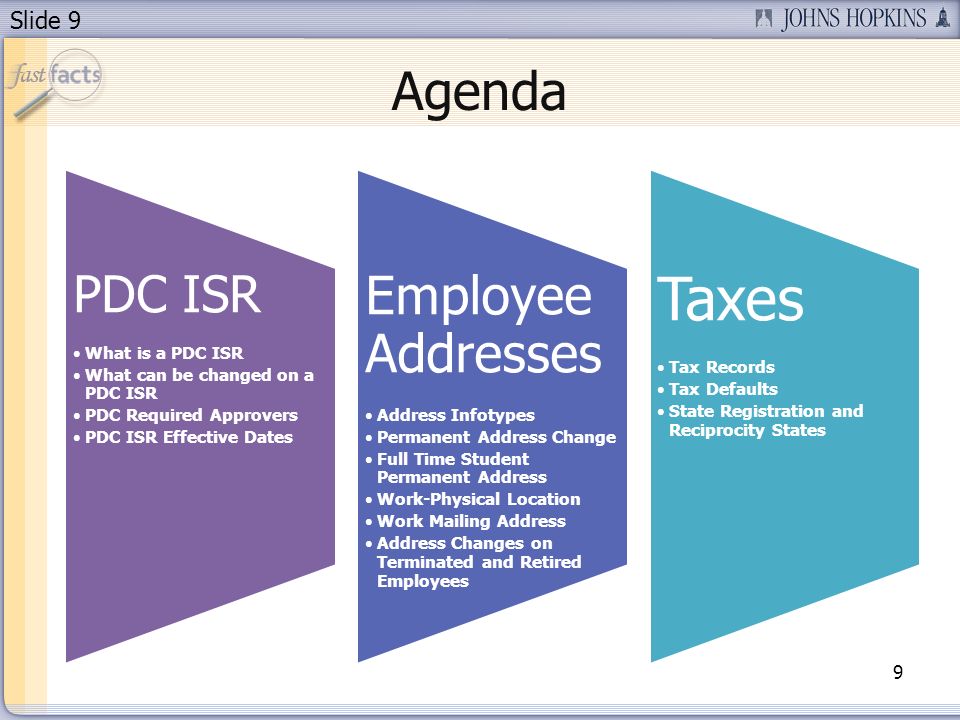Click 'What is a PDC ISR' bullet
960x720 pixels.
pyautogui.click(x=163, y=353)
